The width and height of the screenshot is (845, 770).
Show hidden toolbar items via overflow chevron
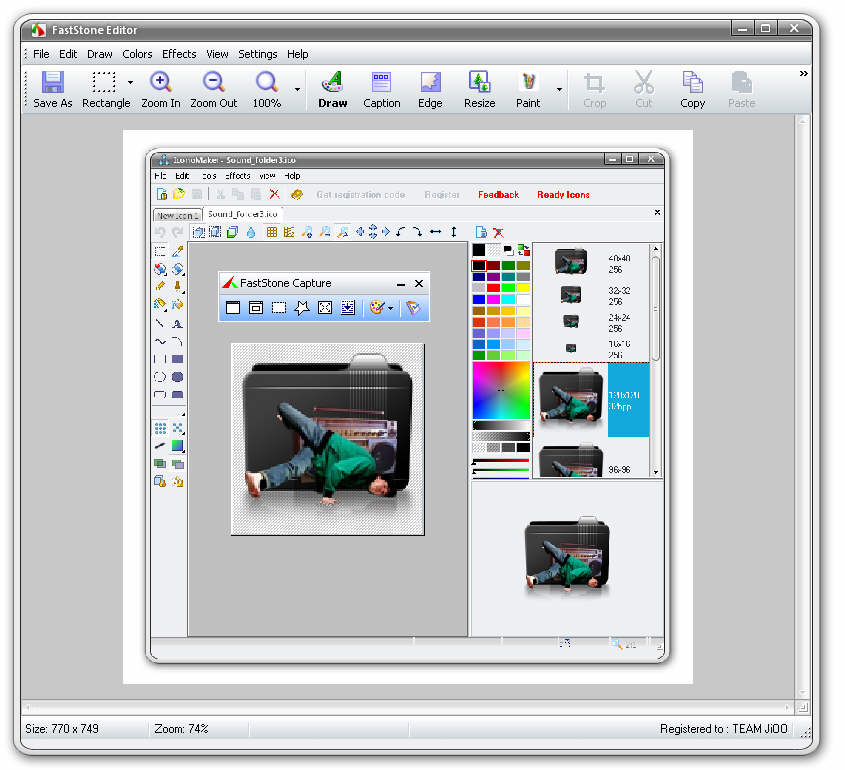click(803, 74)
